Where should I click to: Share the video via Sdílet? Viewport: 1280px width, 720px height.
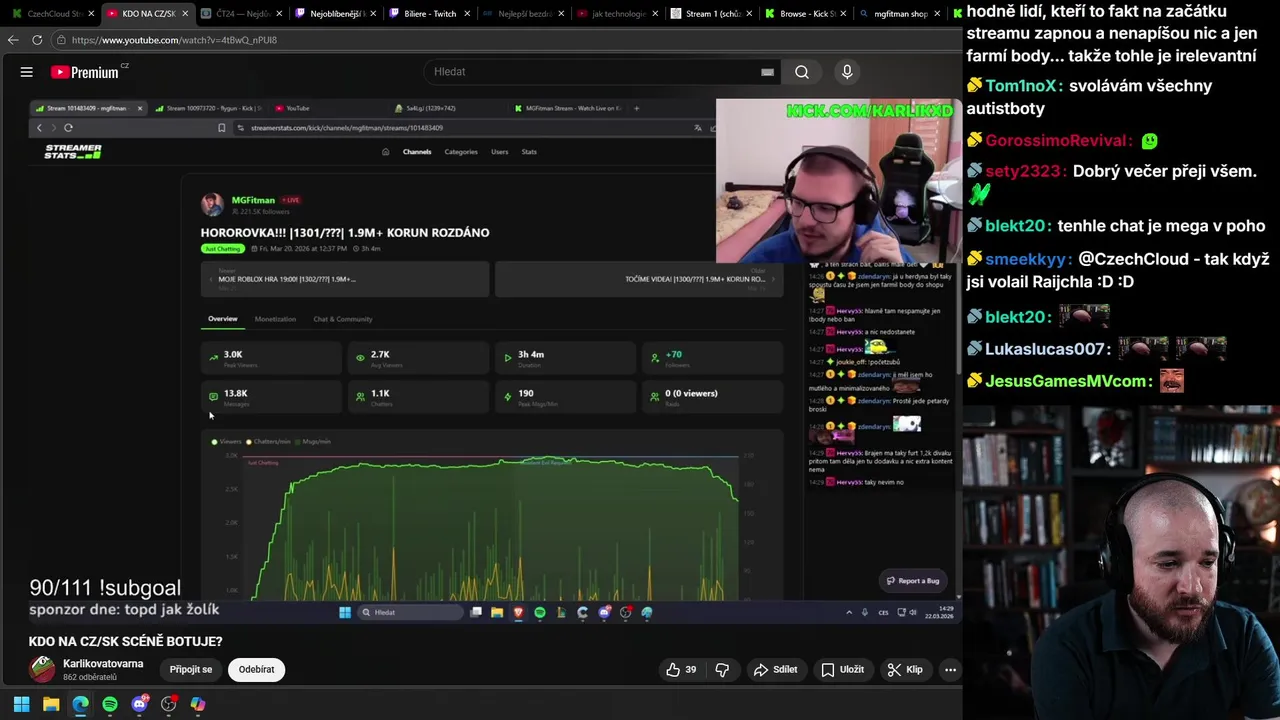pyautogui.click(x=776, y=670)
